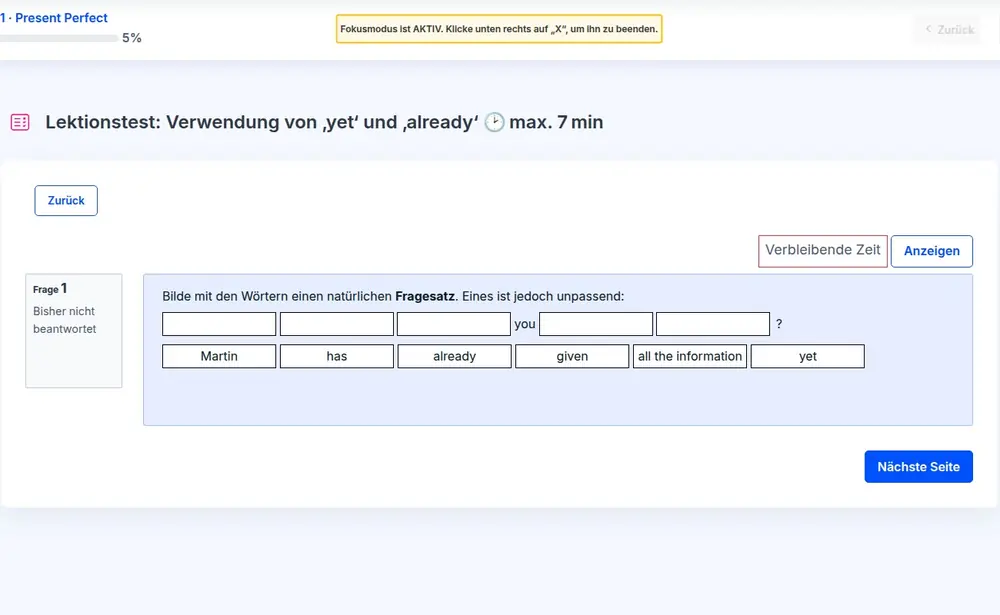Select the Frage 1 navigation box
This screenshot has height=615, width=1000.
[73, 330]
